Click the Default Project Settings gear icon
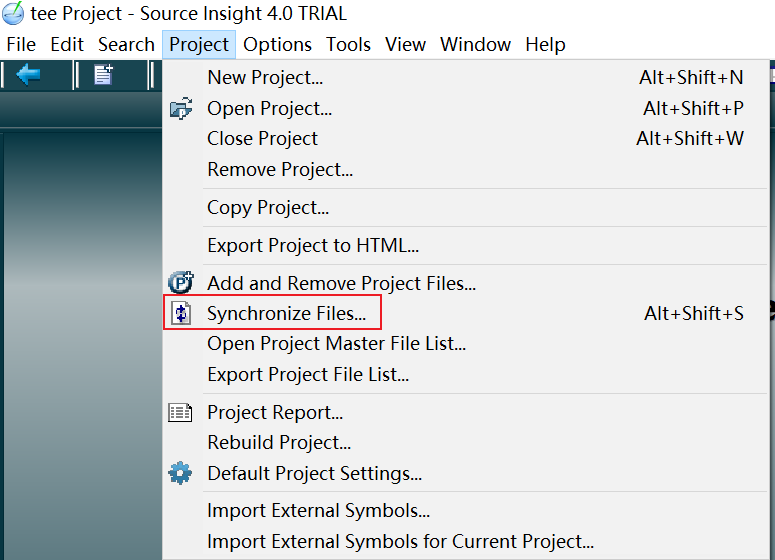 point(180,473)
